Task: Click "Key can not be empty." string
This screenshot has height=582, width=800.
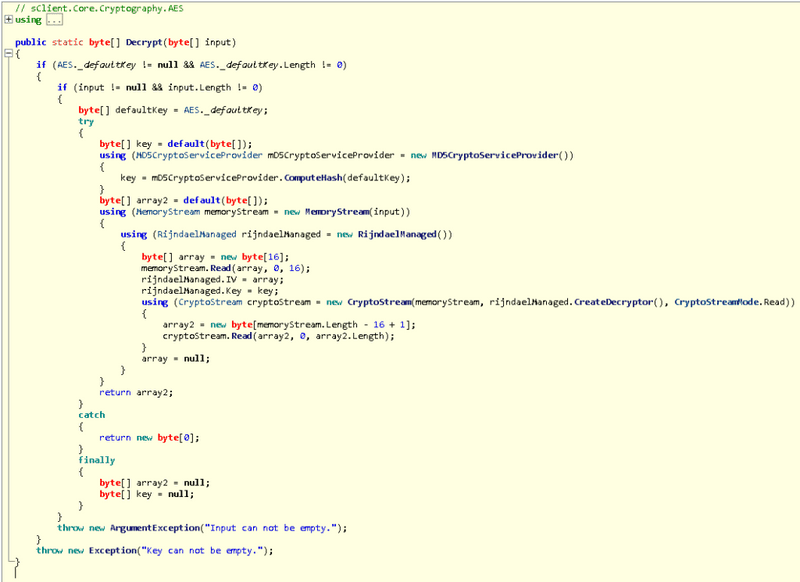Action: point(204,550)
